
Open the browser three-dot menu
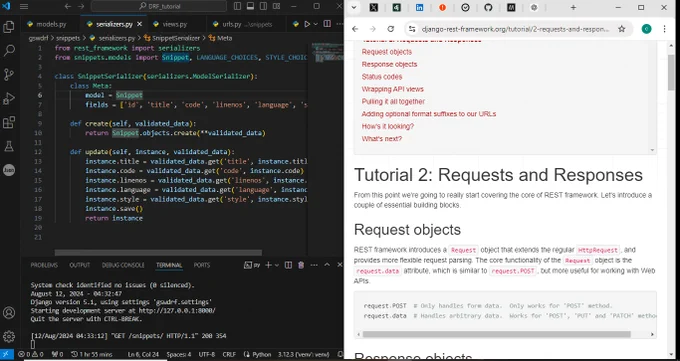[664, 29]
